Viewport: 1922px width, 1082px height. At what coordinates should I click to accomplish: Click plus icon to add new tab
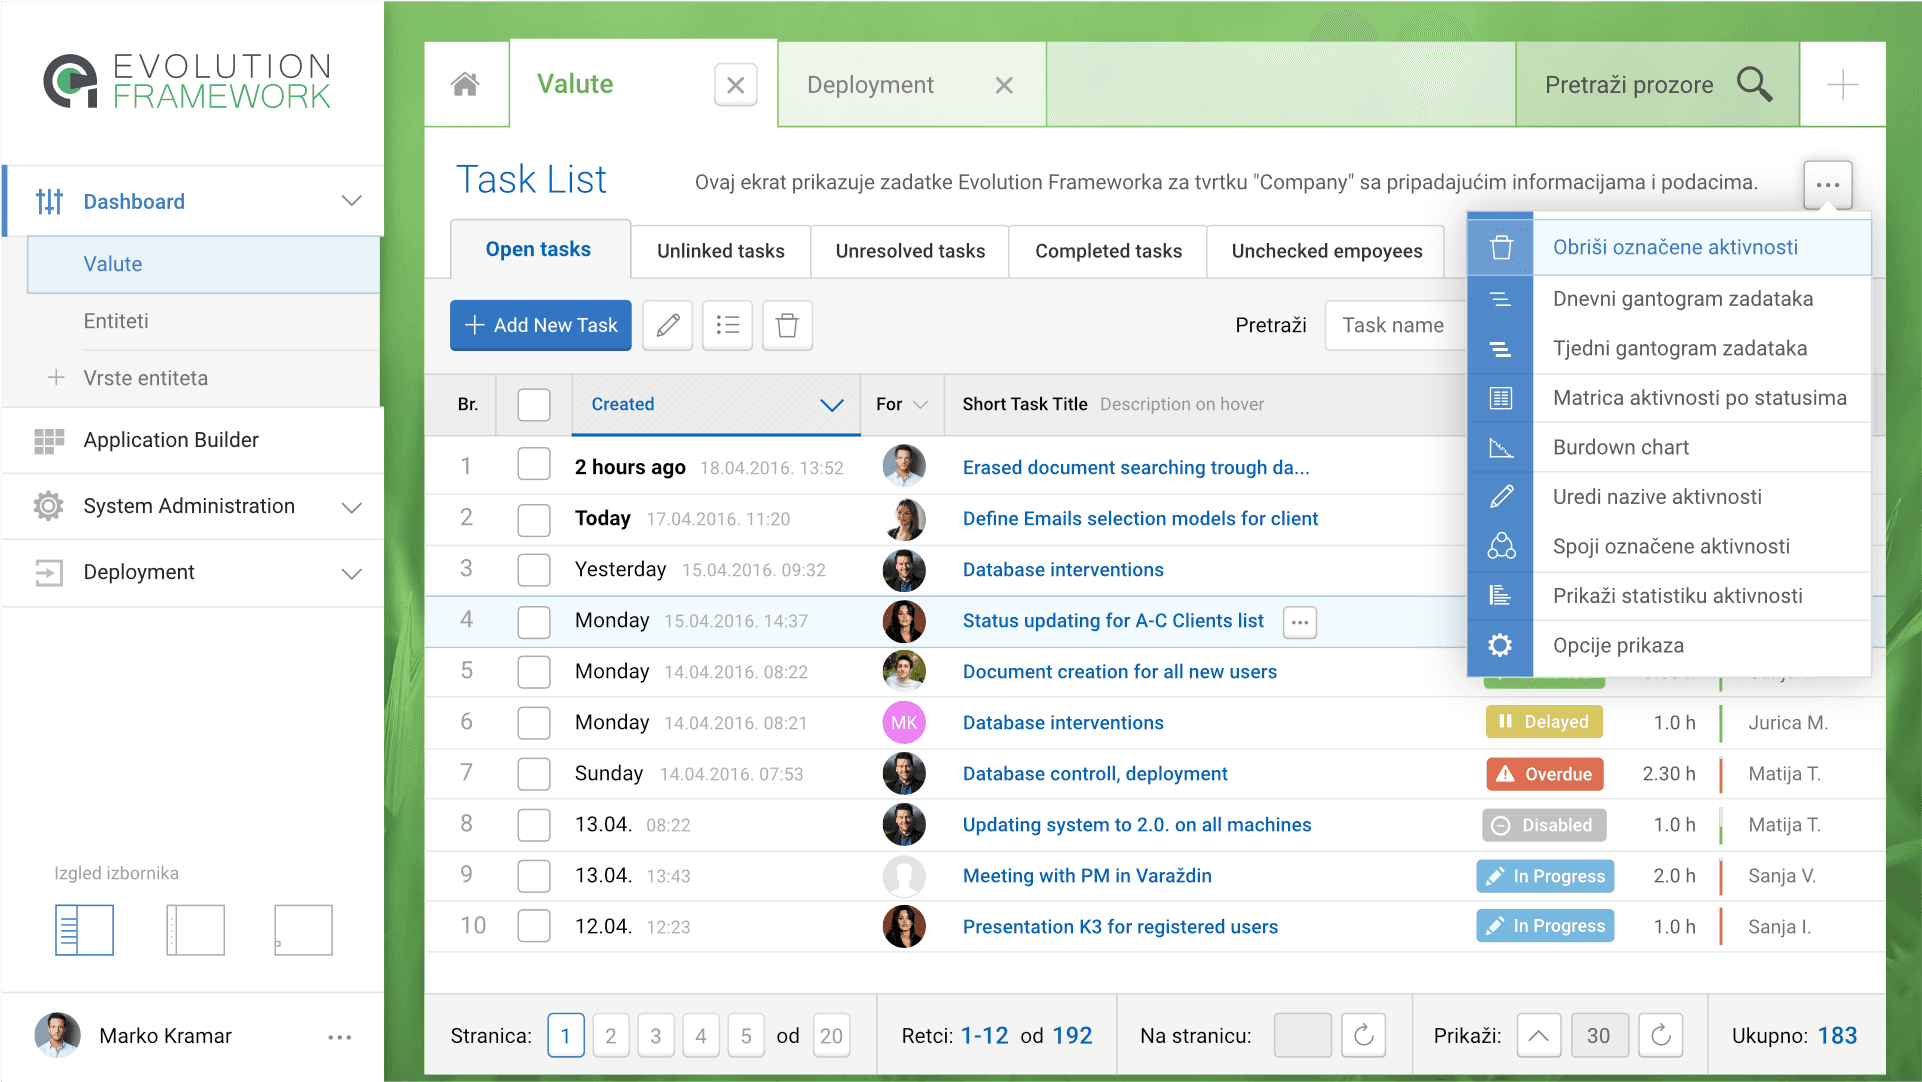(1842, 85)
